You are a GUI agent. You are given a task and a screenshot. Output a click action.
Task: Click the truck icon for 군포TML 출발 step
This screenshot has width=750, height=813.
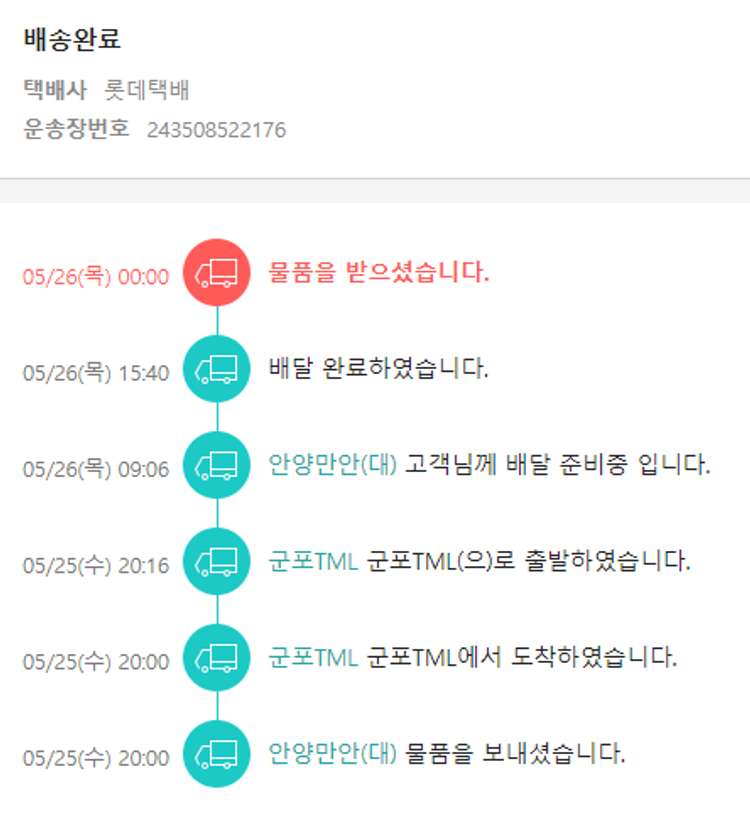(217, 561)
